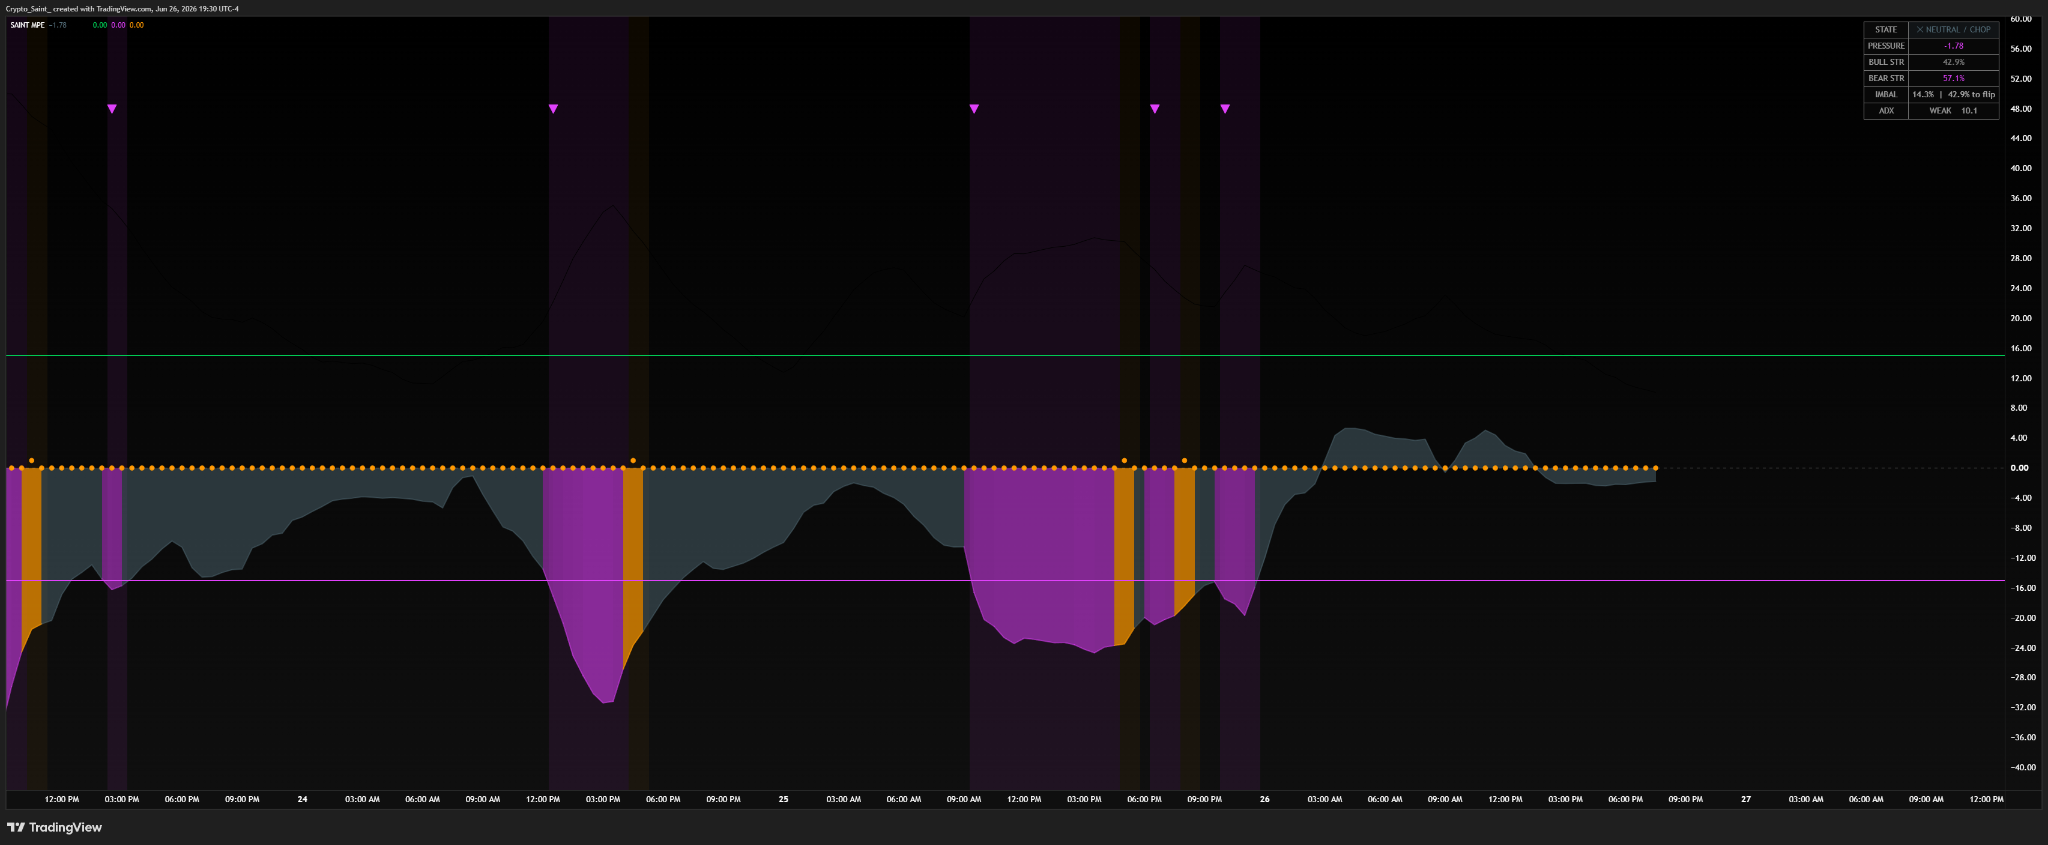2048x845 pixels.
Task: Select the leftmost magenta triangle signal marker
Action: pos(112,108)
